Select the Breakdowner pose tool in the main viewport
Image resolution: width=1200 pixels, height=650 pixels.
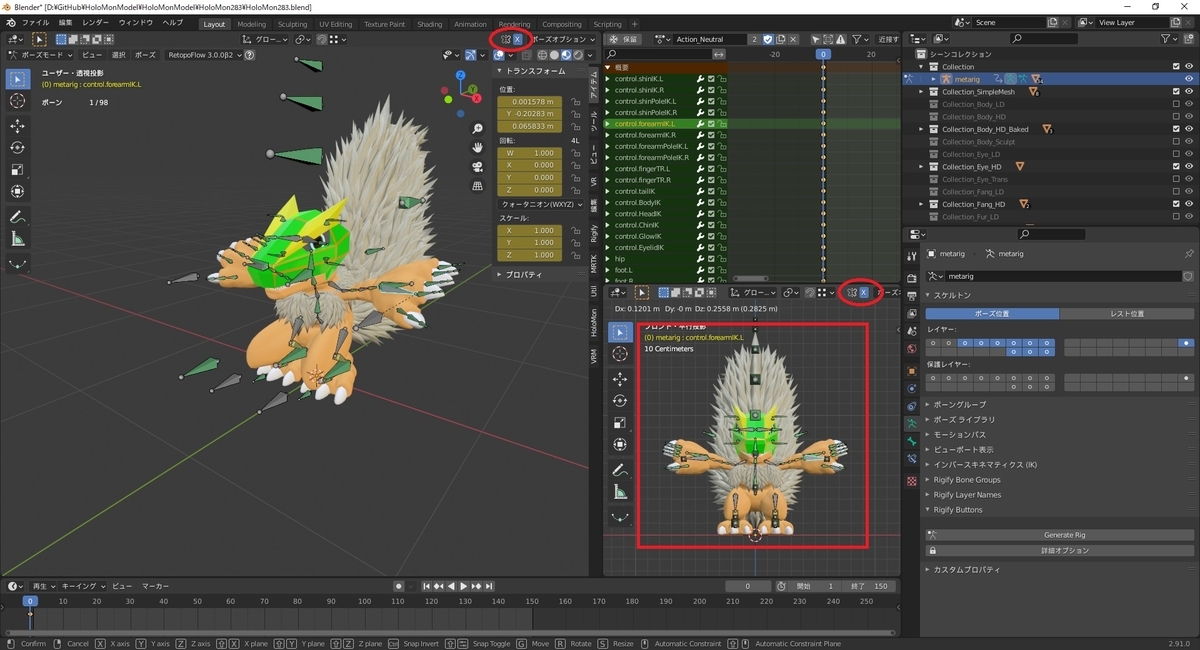click(18, 264)
